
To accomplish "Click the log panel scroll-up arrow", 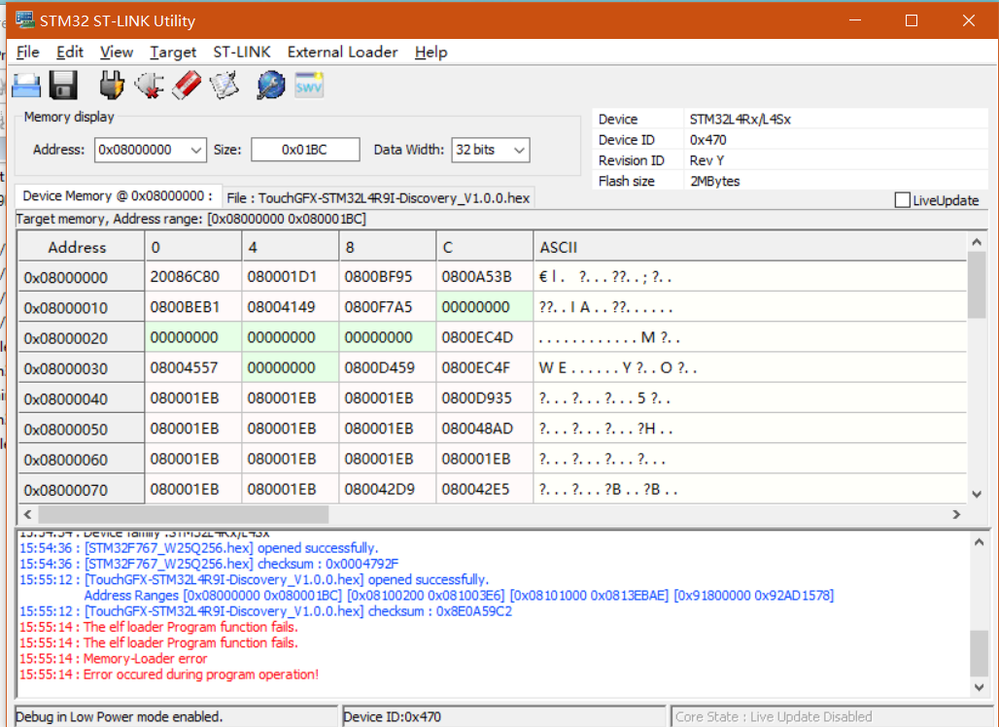I will coord(979,542).
